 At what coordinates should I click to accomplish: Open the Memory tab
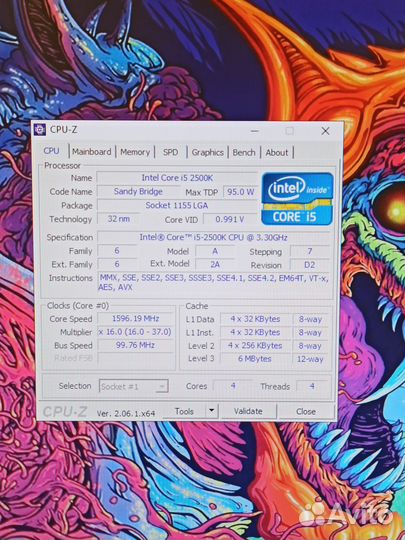135,152
